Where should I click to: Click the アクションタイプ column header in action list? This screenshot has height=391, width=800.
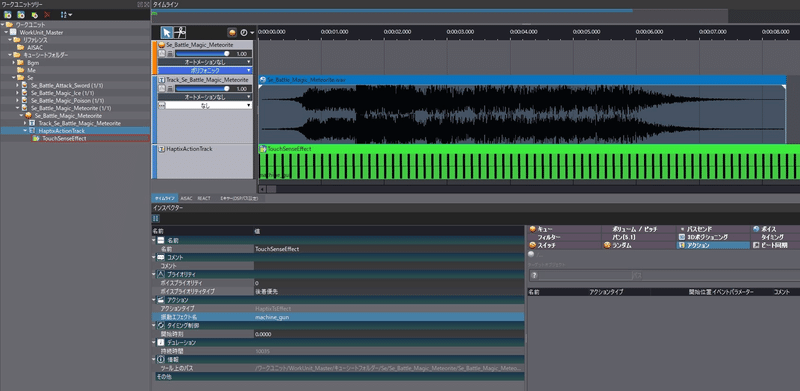[606, 292]
